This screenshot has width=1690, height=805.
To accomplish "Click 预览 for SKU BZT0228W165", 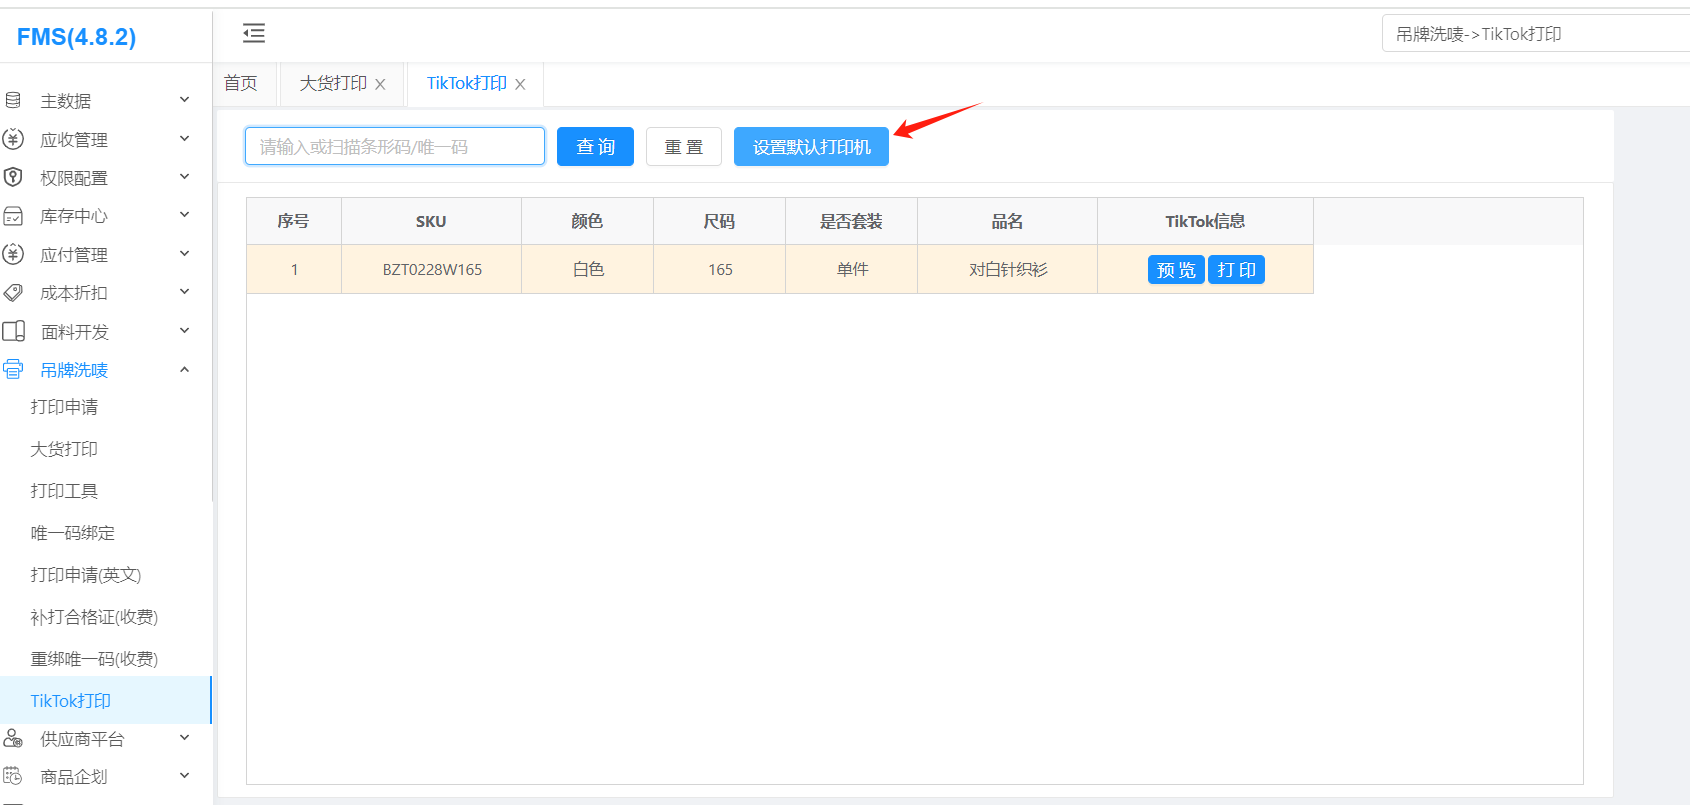I will 1176,270.
